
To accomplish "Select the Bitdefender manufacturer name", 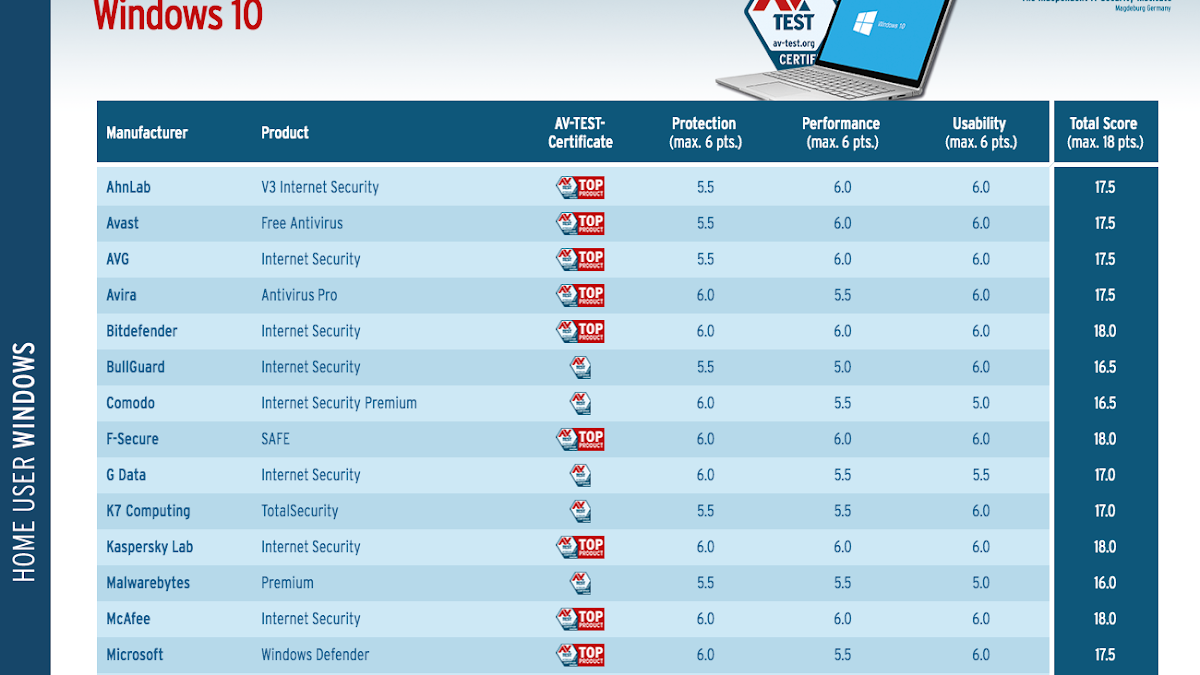I will click(142, 331).
